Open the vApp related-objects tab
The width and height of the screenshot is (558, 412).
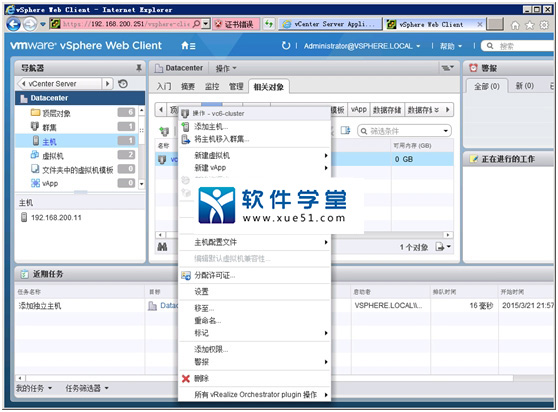coord(358,110)
